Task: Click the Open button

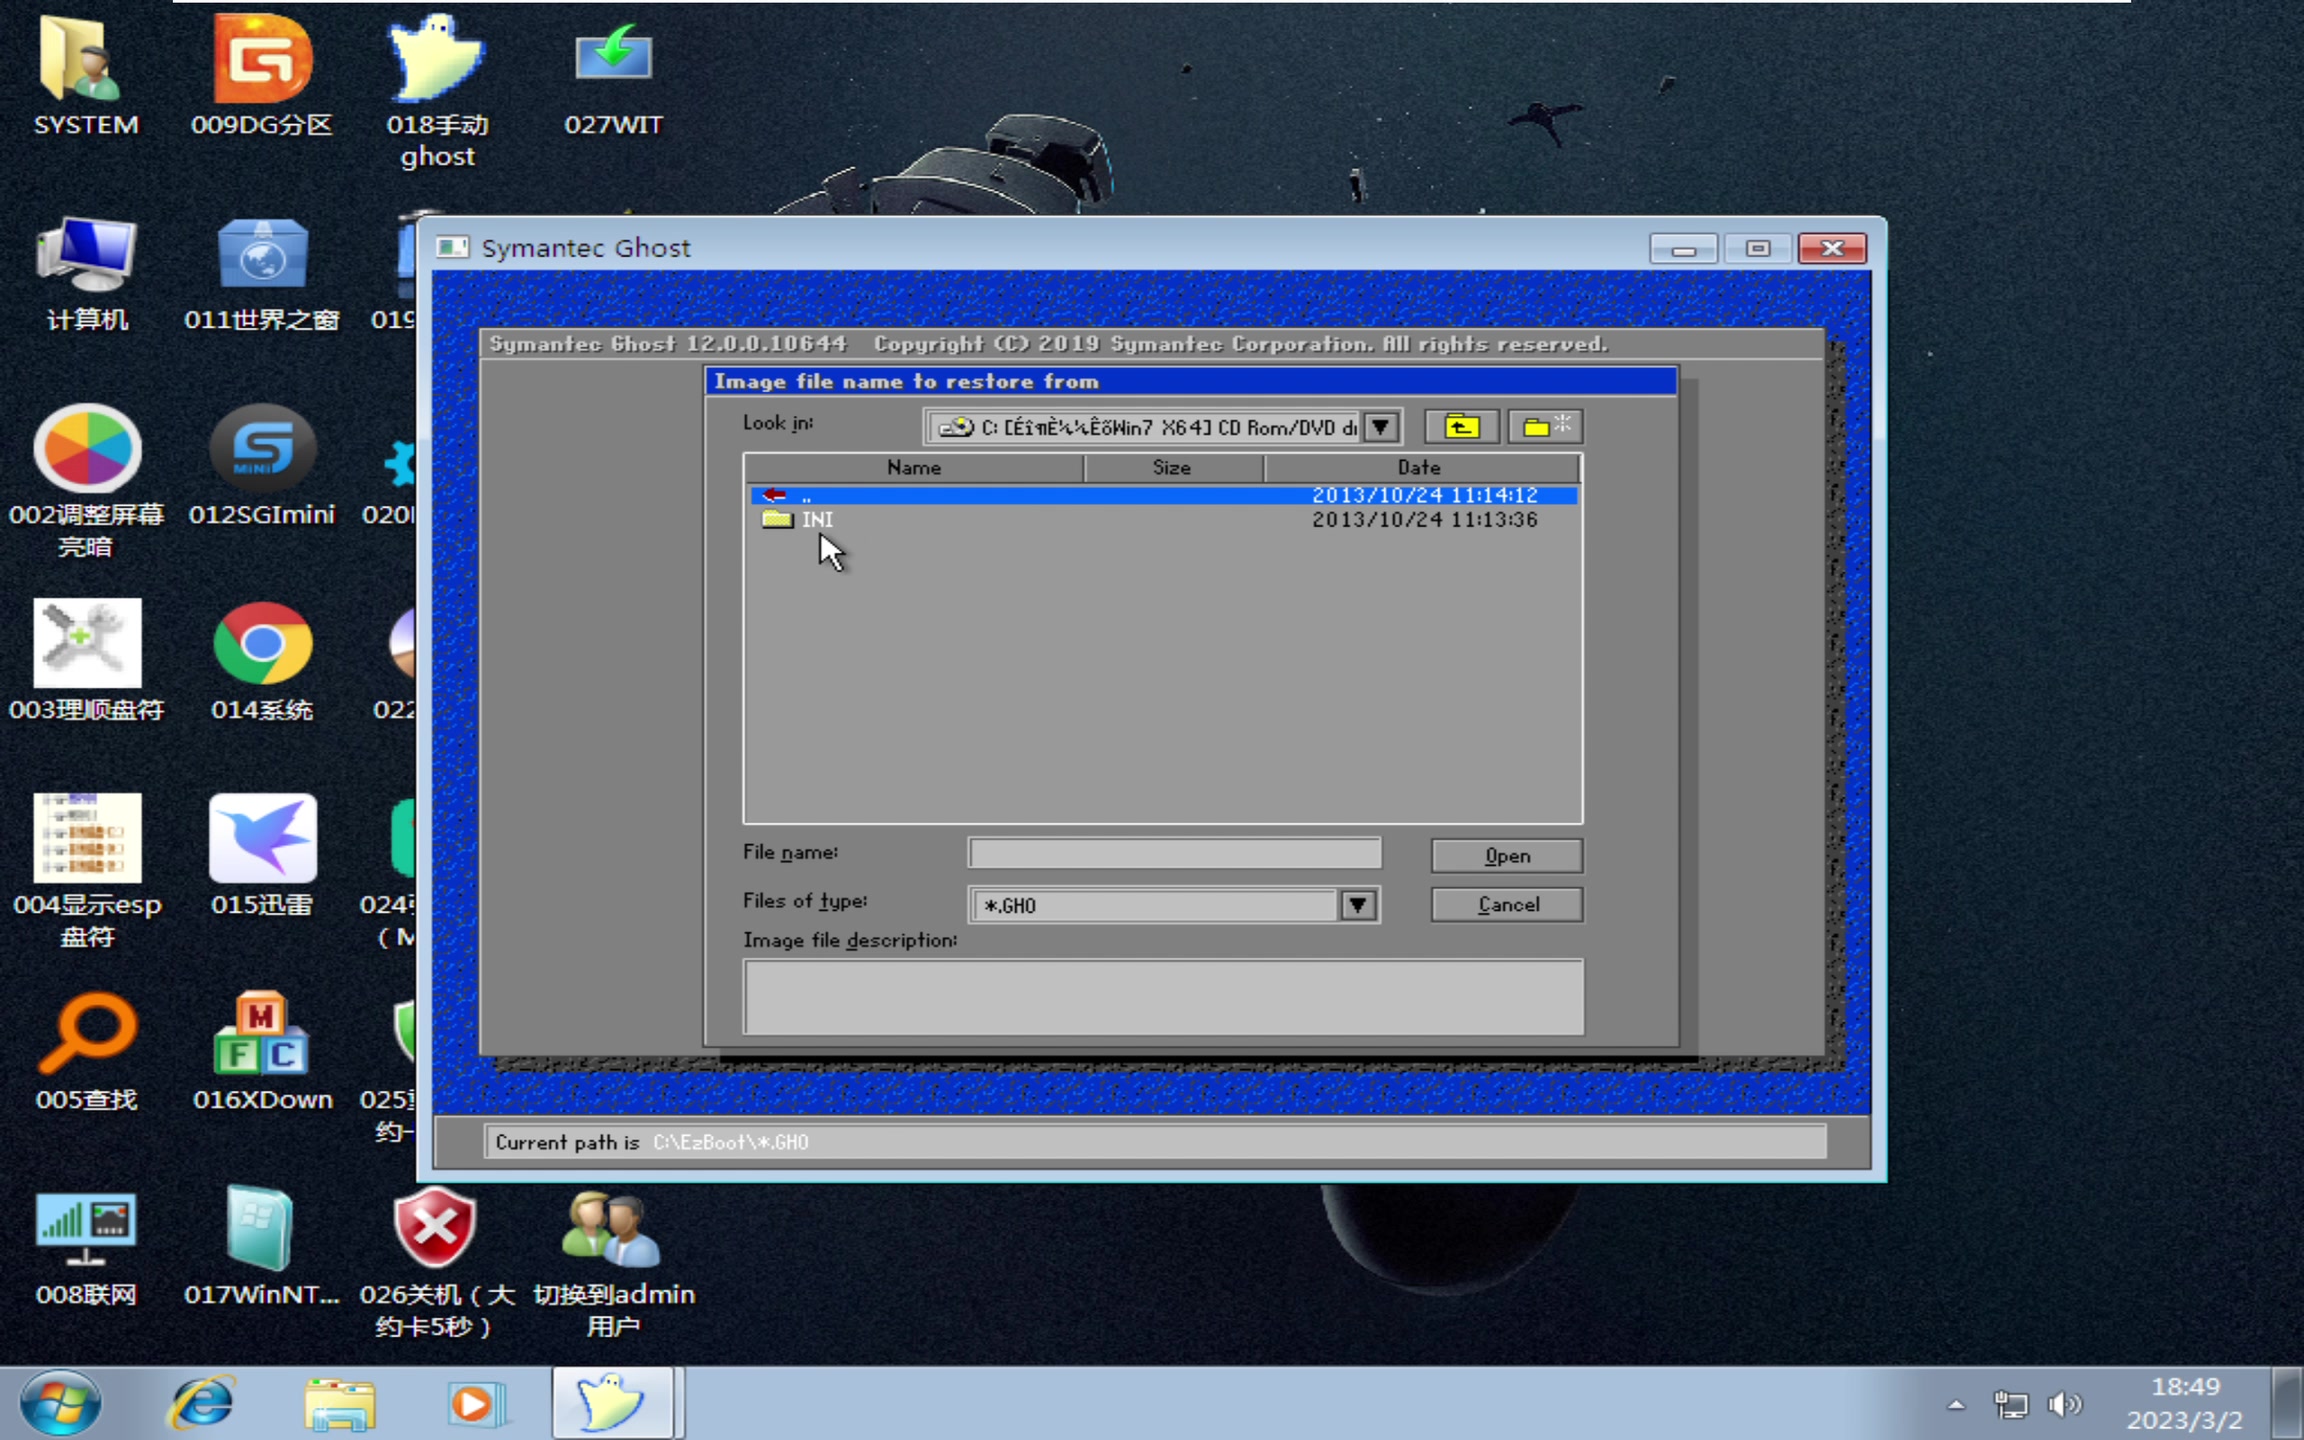Action: (1506, 856)
